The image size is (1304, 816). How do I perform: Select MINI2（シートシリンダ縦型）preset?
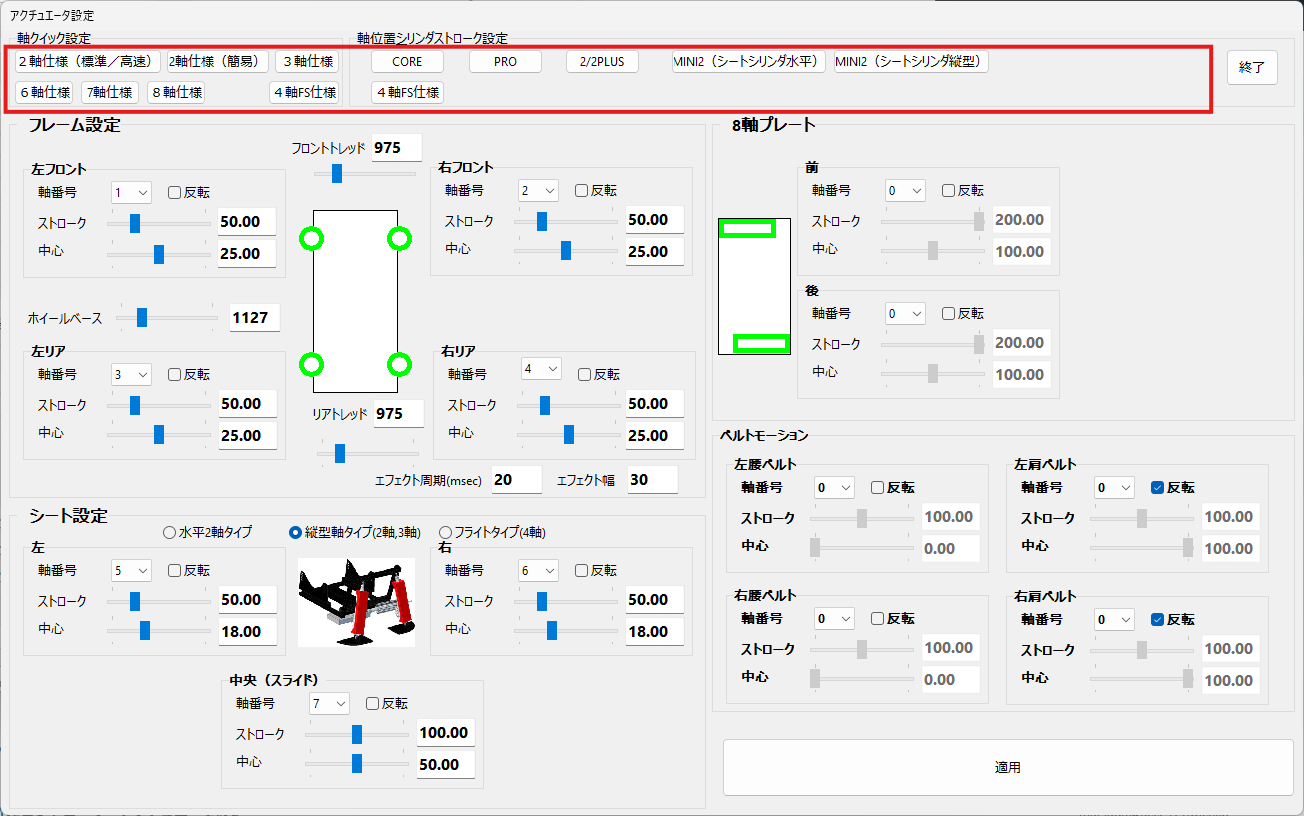[911, 62]
